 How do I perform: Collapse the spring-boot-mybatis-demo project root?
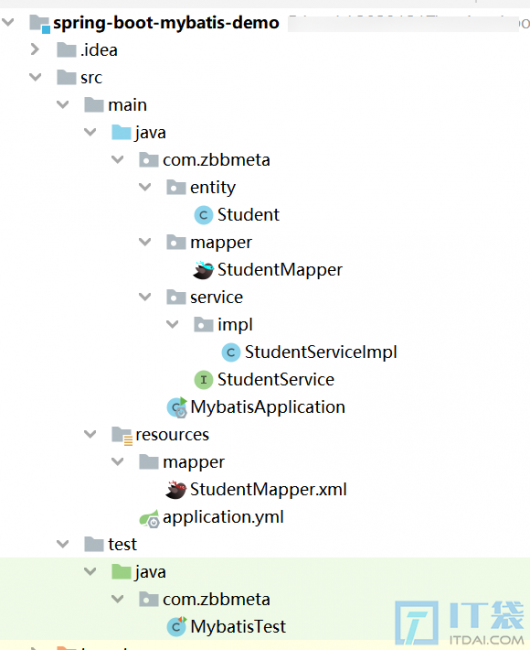tap(8, 22)
